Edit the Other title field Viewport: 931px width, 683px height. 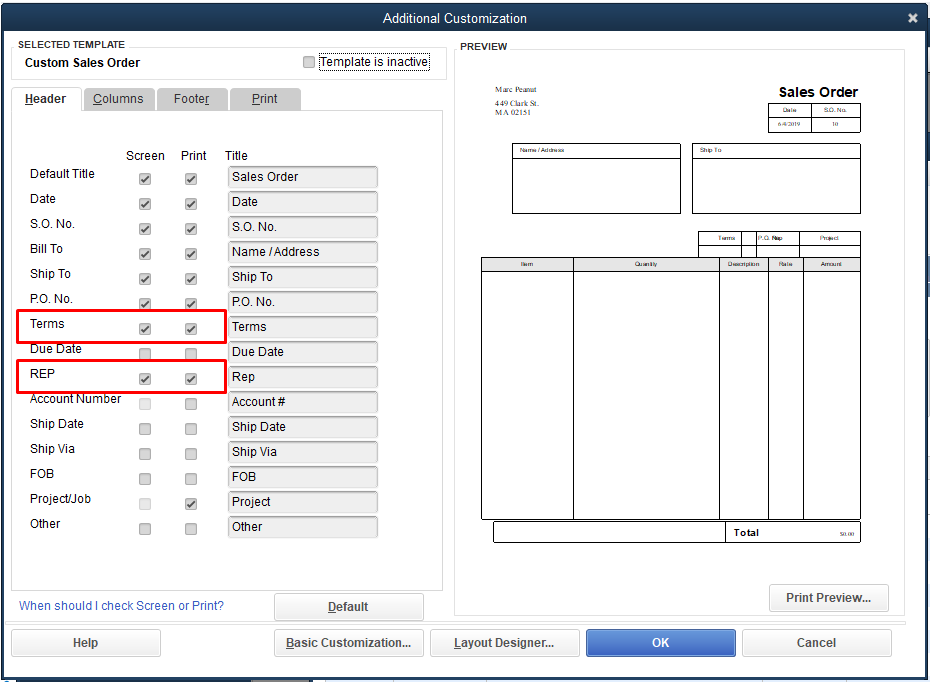pyautogui.click(x=303, y=527)
